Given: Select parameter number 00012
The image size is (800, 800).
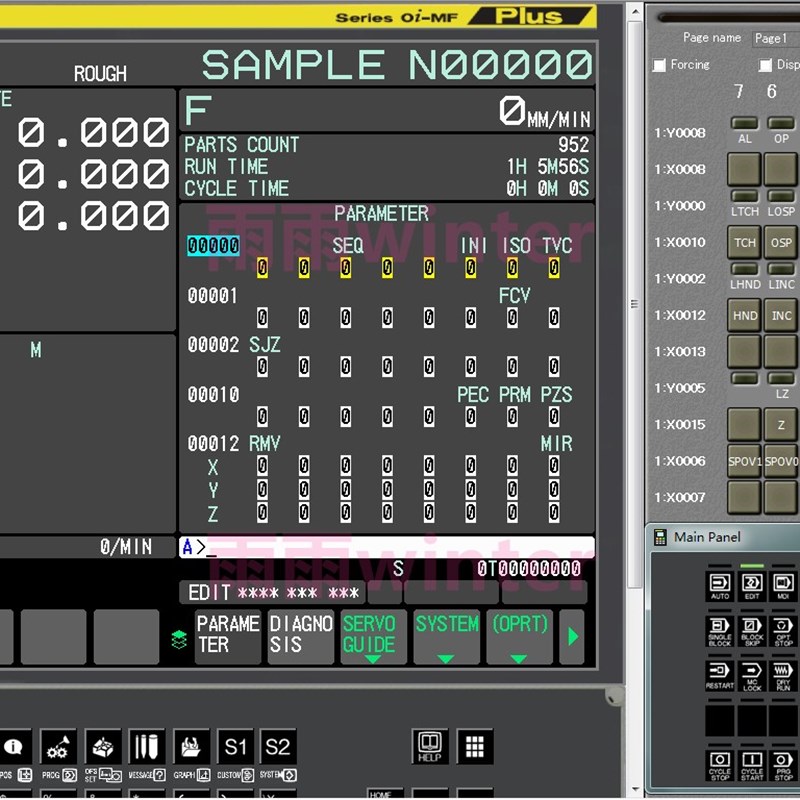Looking at the screenshot, I should point(213,443).
